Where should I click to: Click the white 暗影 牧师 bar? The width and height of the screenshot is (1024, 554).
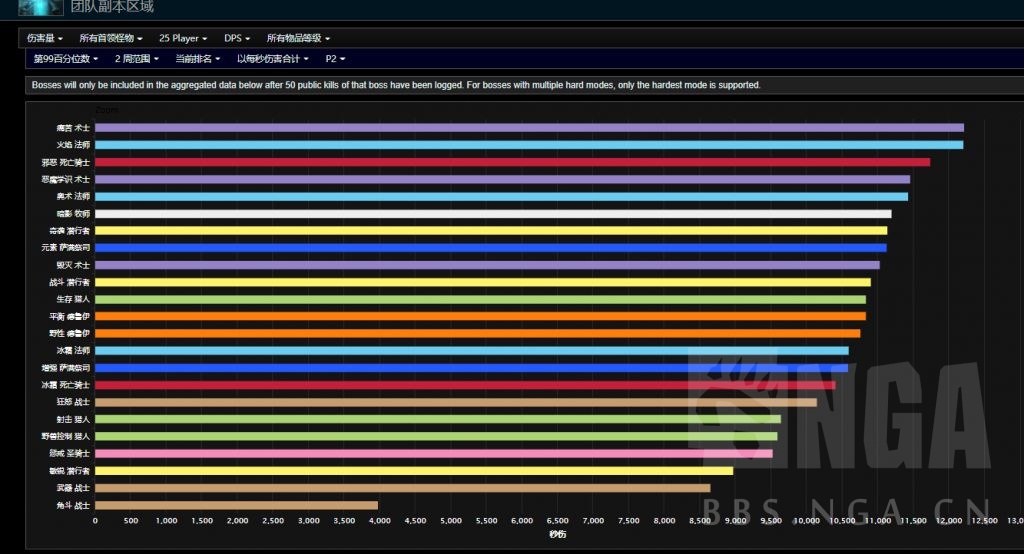coord(493,214)
